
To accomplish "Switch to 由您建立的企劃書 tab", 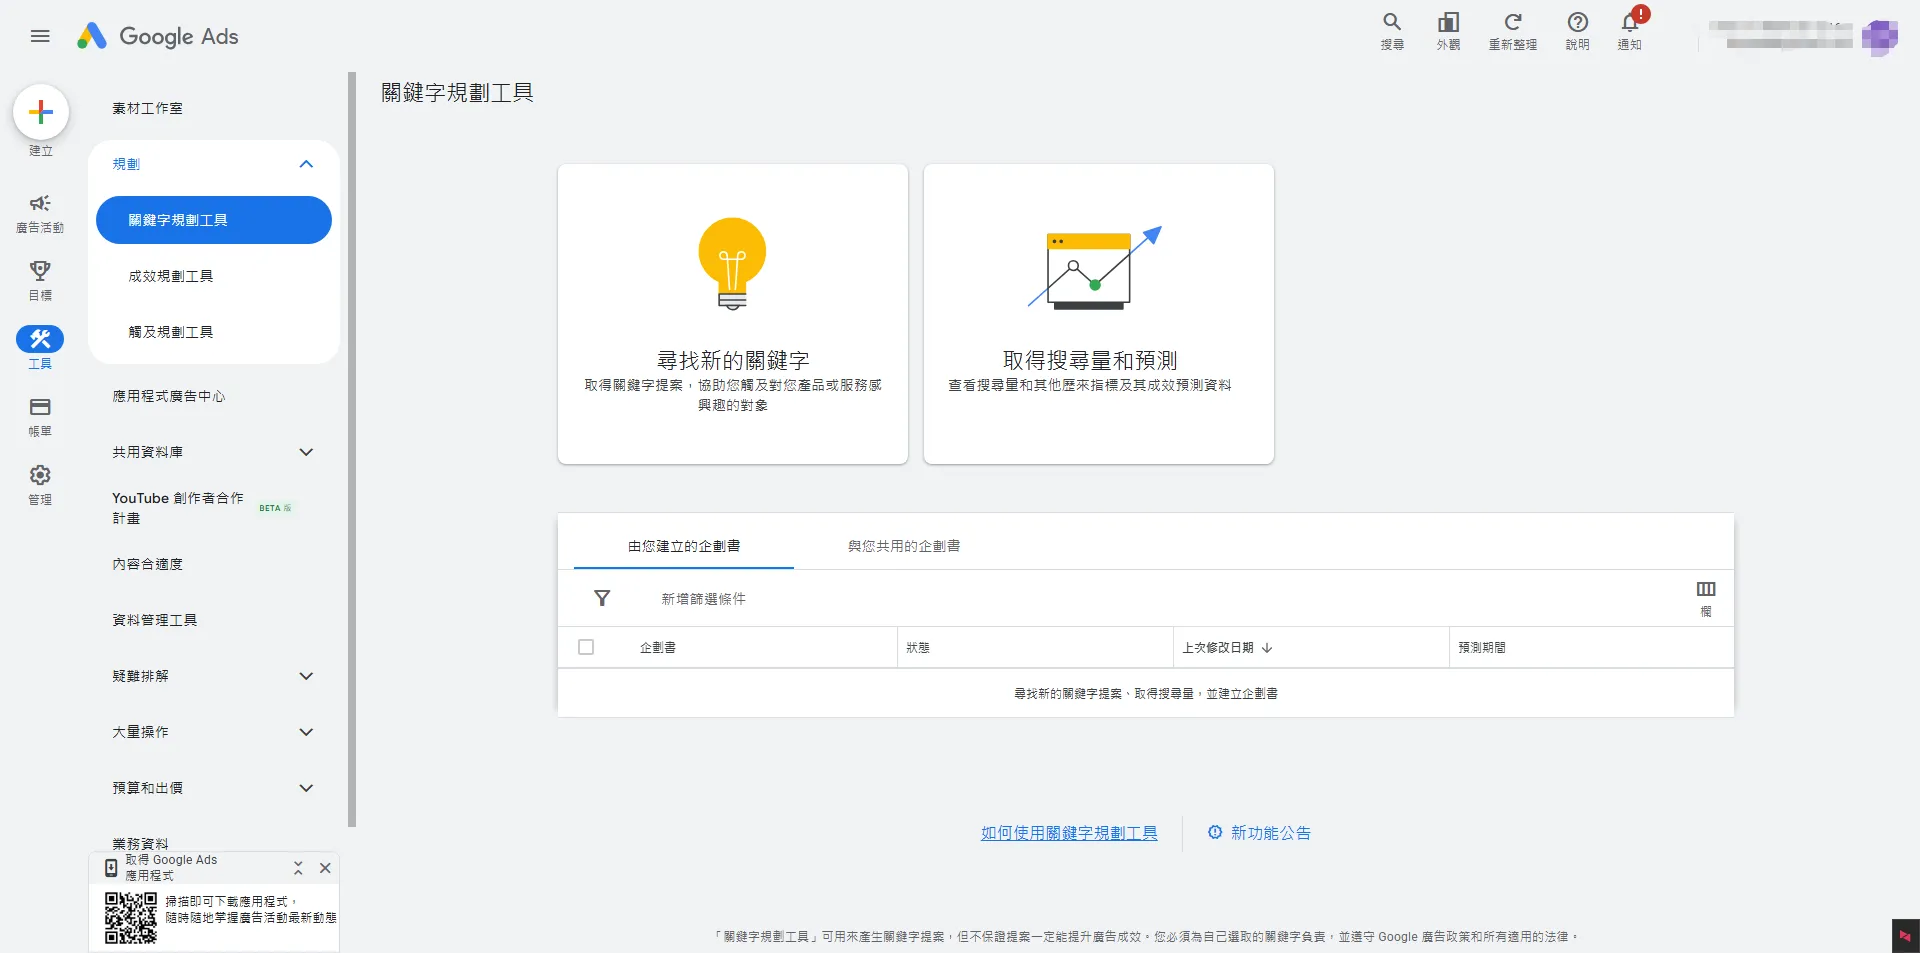I will [684, 546].
